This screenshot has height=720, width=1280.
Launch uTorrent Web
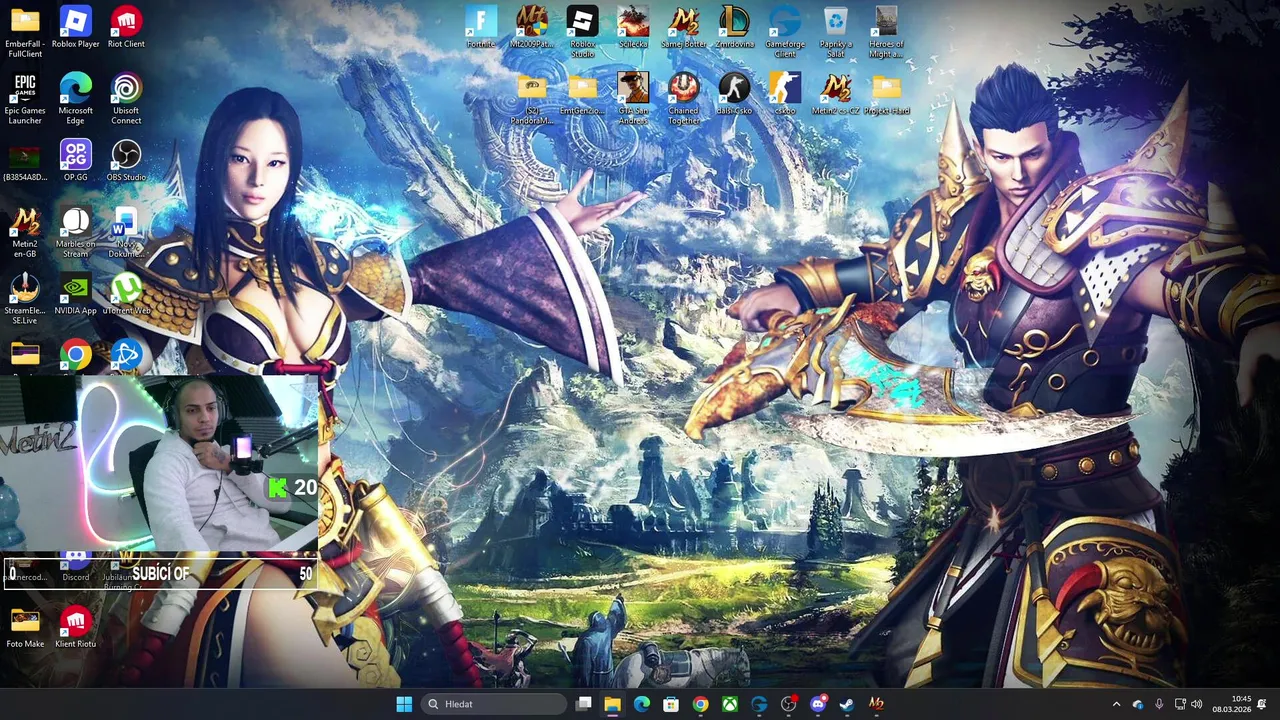click(126, 294)
